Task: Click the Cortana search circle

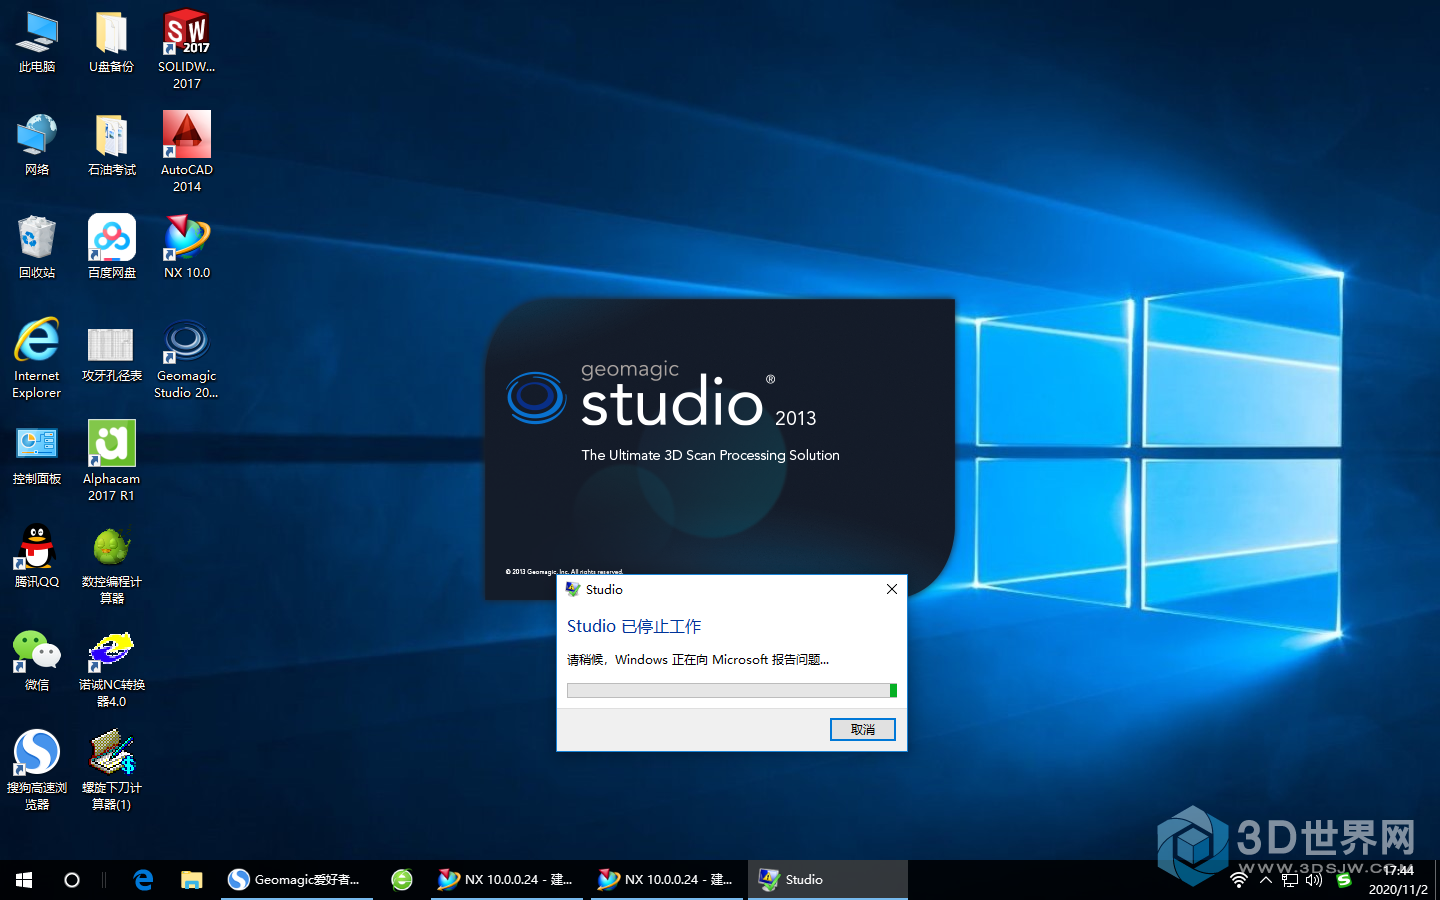Action: [x=72, y=880]
